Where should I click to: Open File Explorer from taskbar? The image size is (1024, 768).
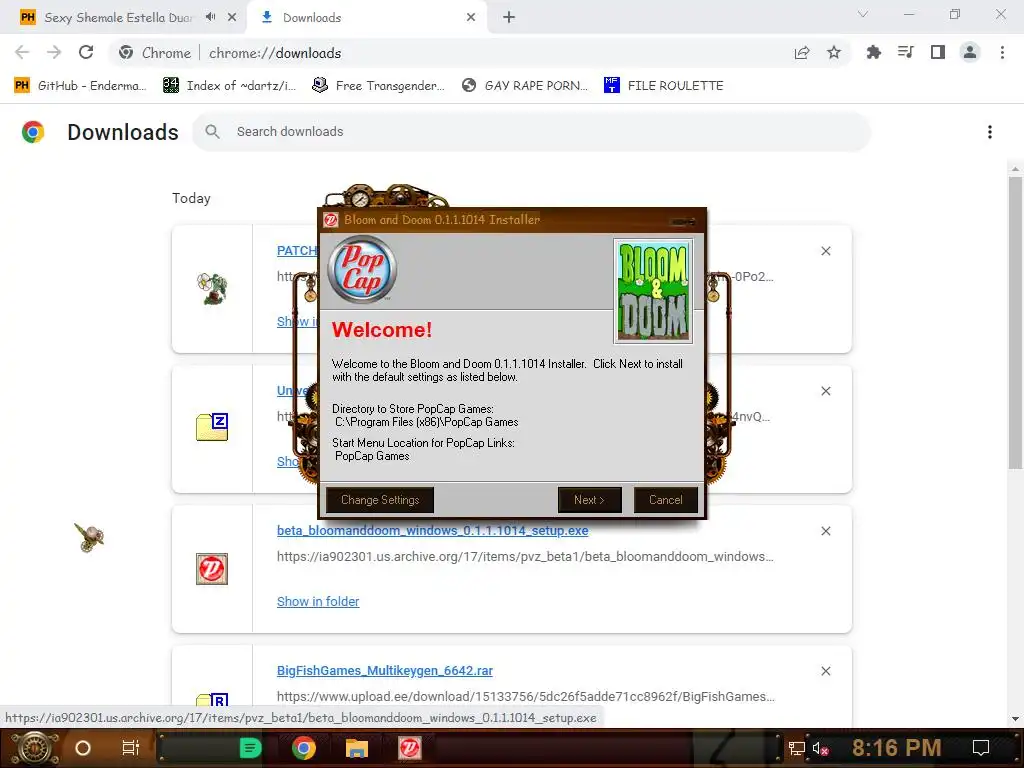(x=357, y=748)
